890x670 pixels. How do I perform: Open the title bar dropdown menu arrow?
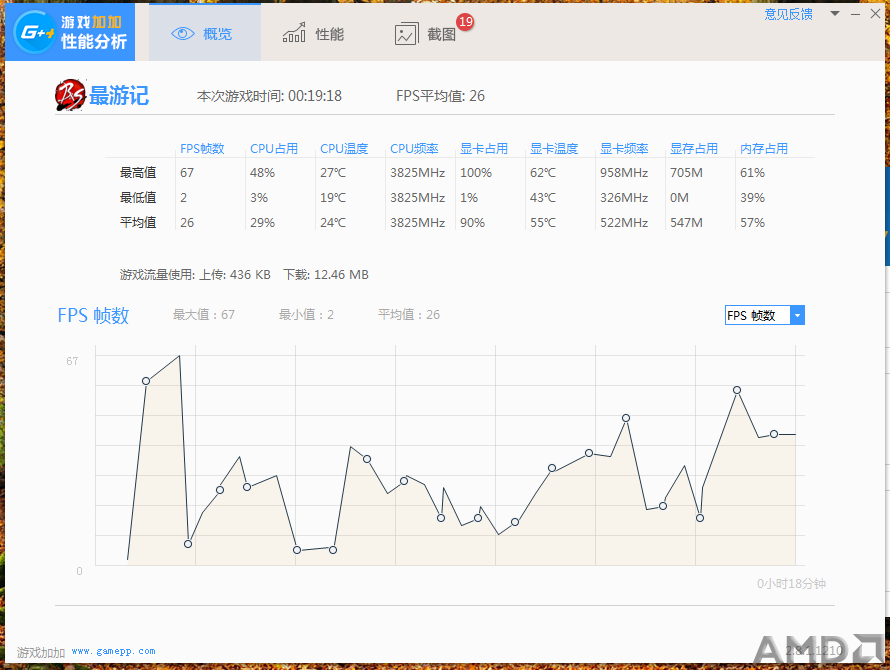pos(835,14)
